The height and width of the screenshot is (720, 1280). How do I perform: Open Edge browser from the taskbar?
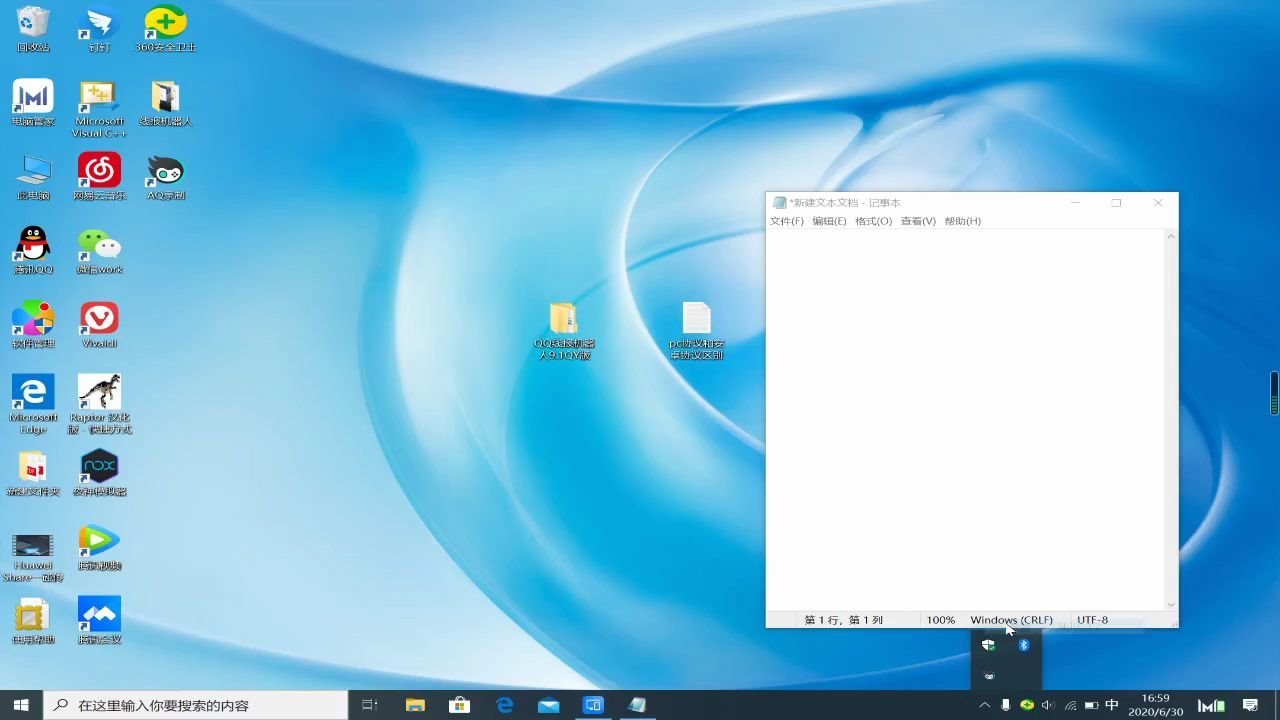505,705
